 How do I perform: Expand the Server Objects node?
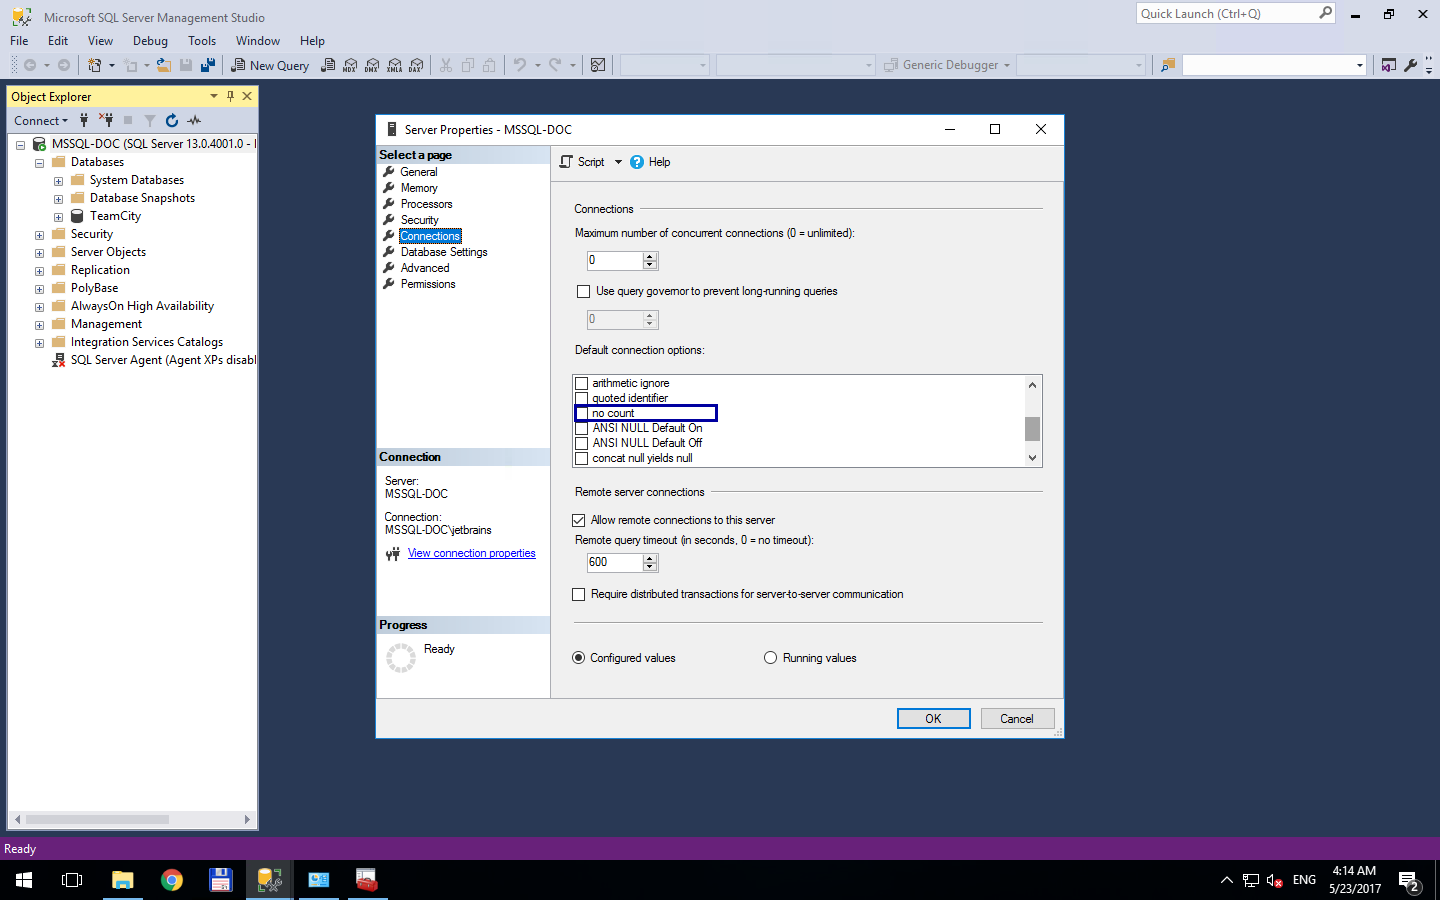click(x=39, y=253)
